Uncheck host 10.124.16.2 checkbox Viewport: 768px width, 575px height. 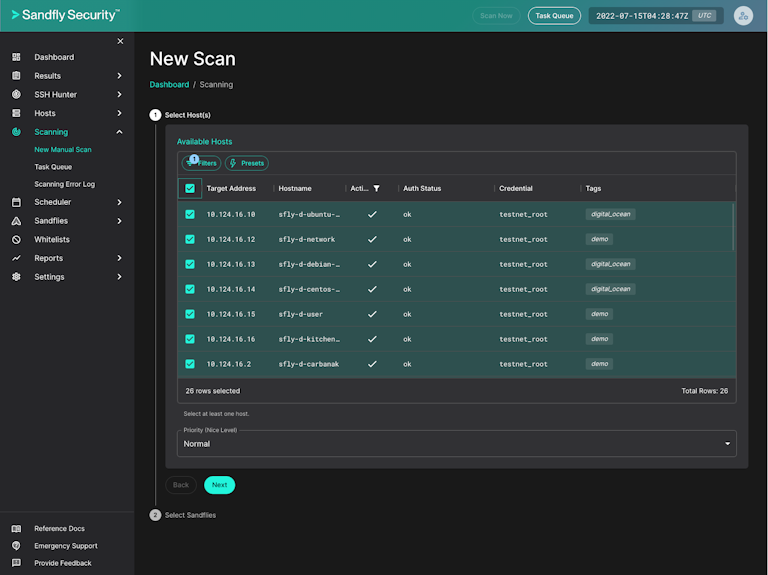click(190, 364)
